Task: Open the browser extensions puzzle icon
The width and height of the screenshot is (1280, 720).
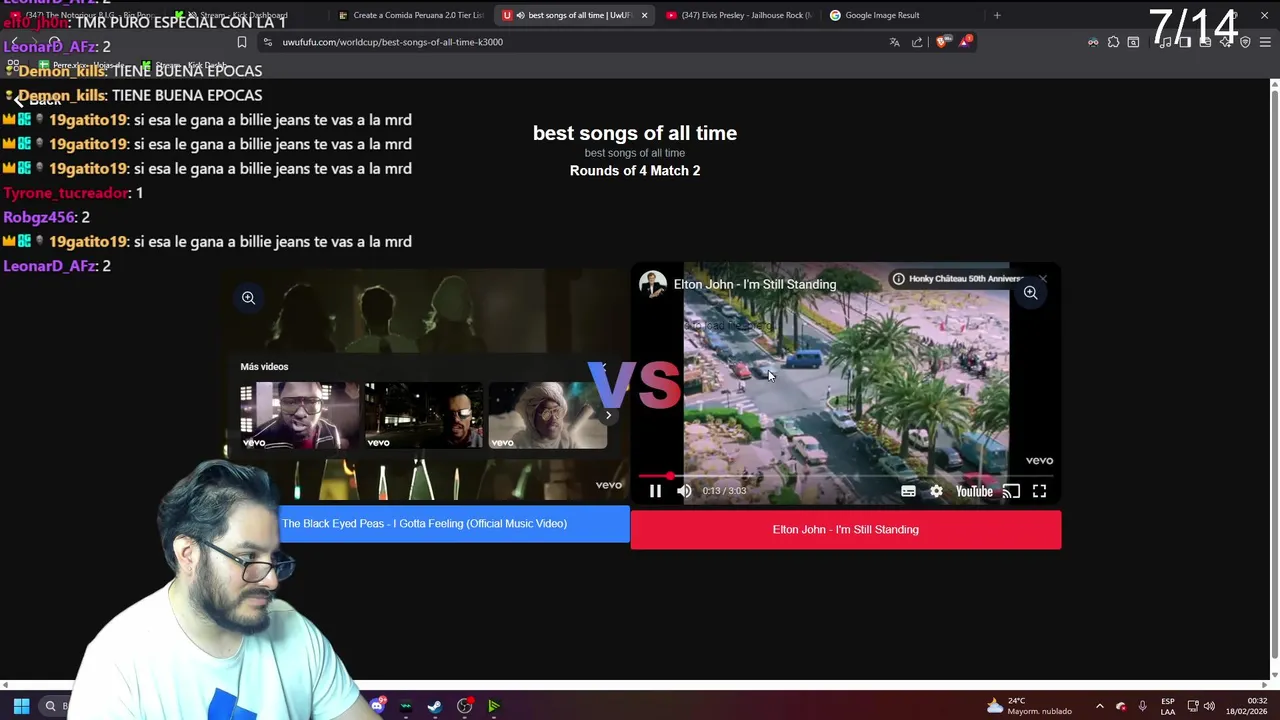Action: [x=1113, y=42]
